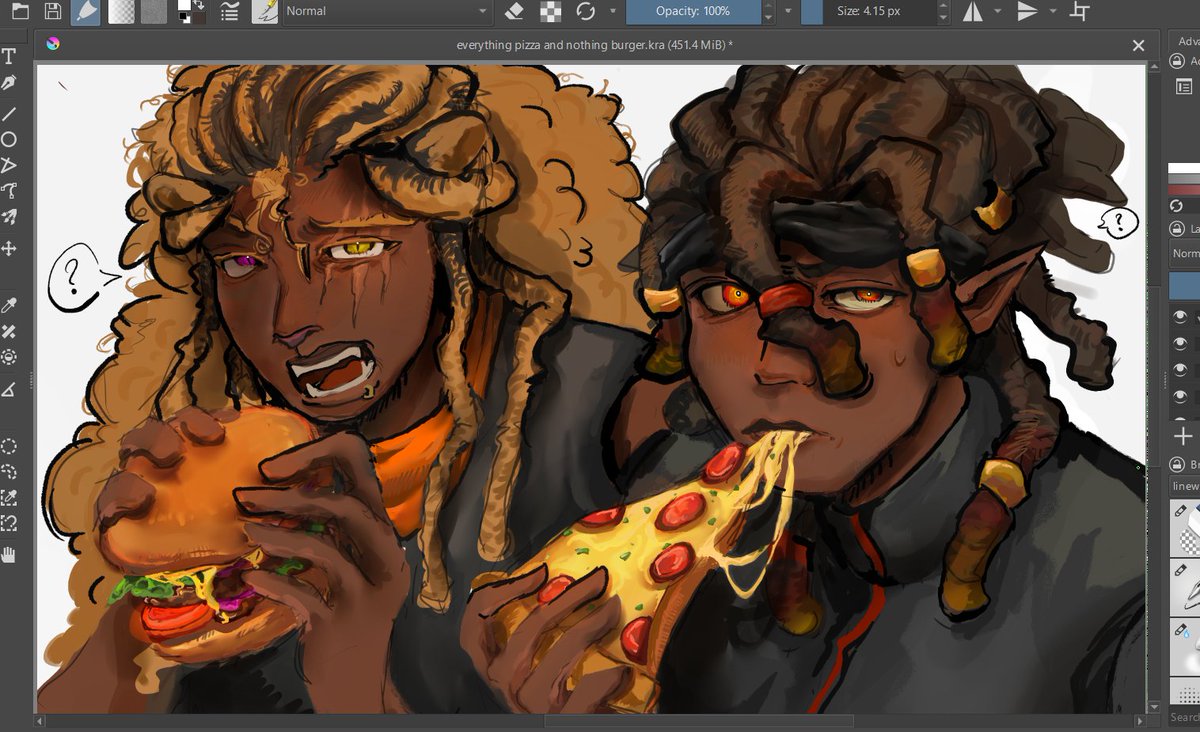Image resolution: width=1200 pixels, height=732 pixels.
Task: Open horizontal mirror options dropdown arrow
Action: pos(997,12)
